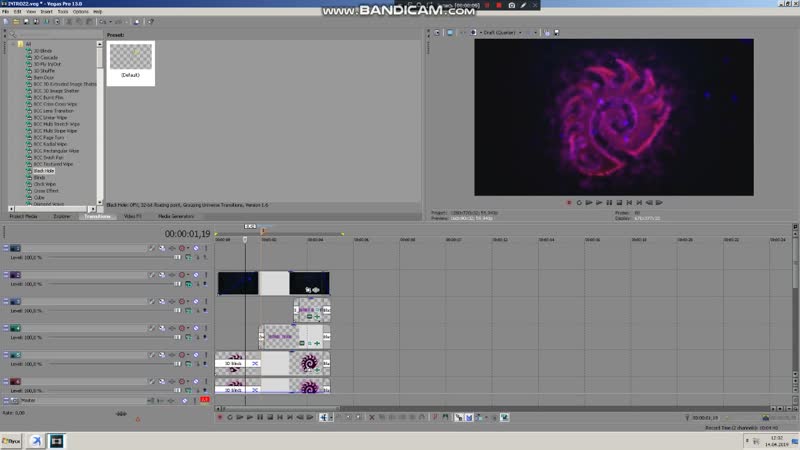Insert a marker with the flag icon

pos(435,417)
